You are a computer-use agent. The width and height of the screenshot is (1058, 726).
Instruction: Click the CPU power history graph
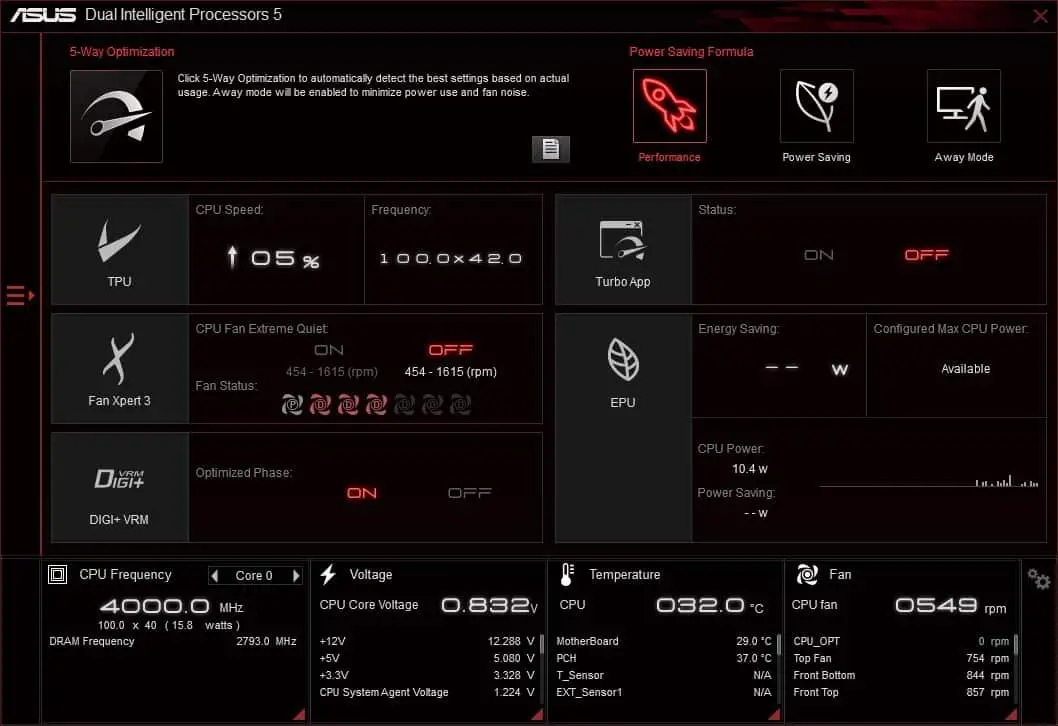[928, 480]
